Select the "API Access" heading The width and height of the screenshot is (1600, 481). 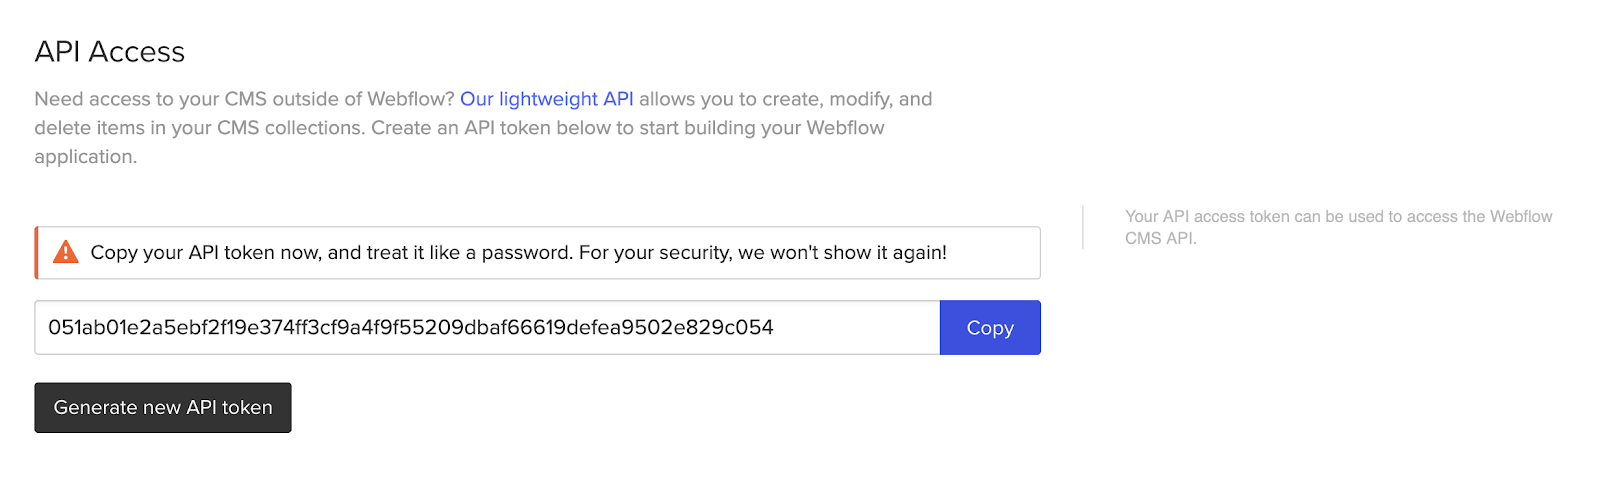click(110, 52)
